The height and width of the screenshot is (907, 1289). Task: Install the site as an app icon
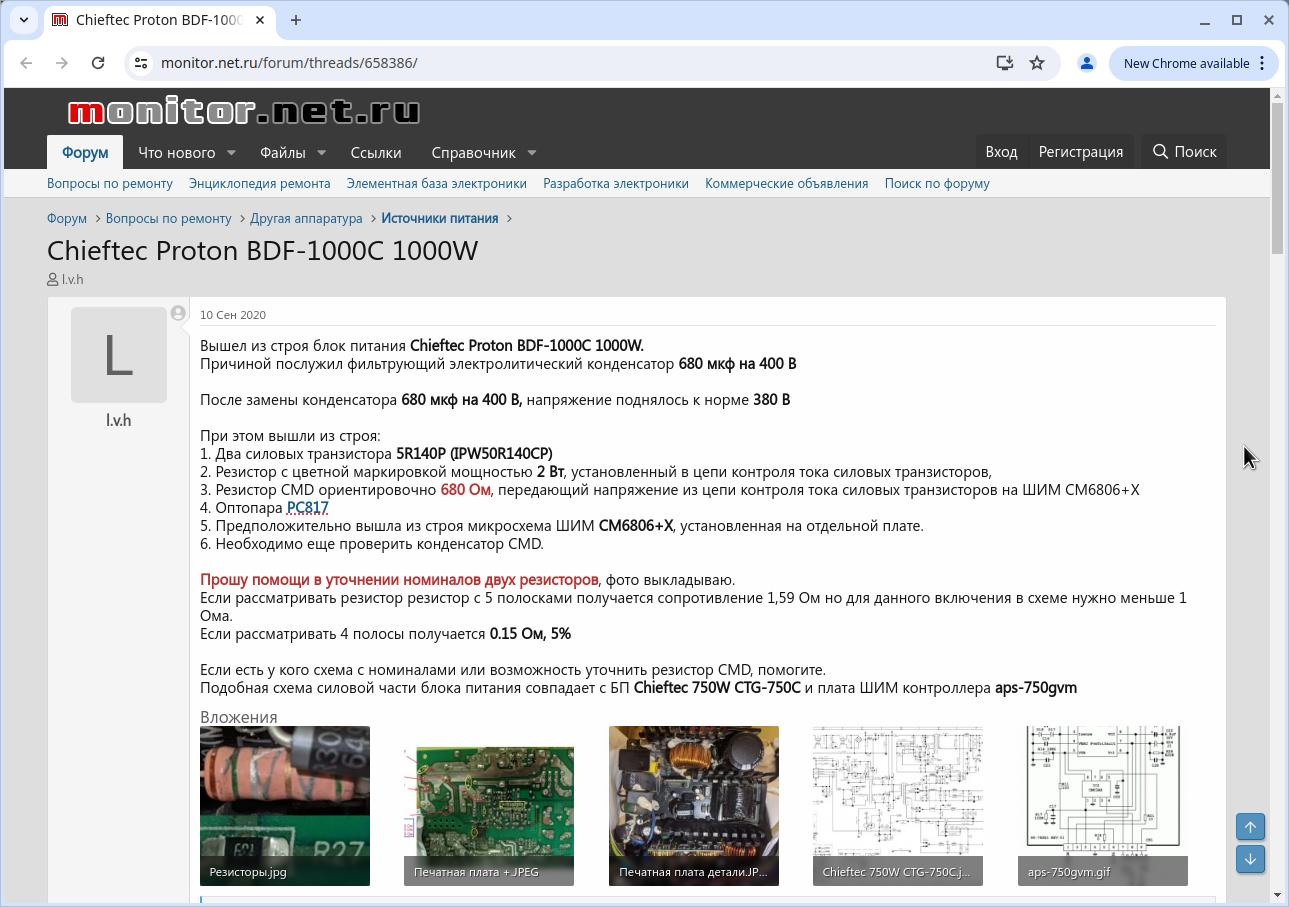(x=1005, y=63)
